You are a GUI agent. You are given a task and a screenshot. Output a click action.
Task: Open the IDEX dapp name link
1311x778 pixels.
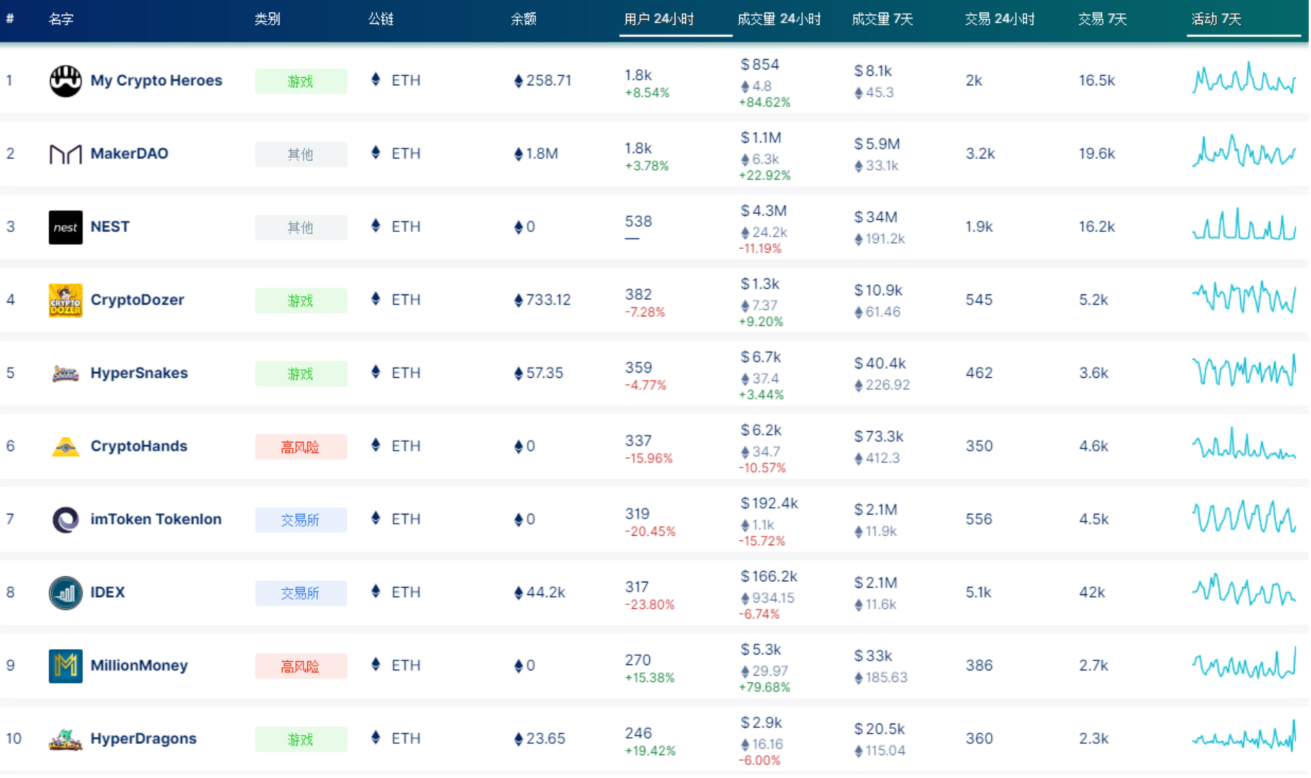108,592
